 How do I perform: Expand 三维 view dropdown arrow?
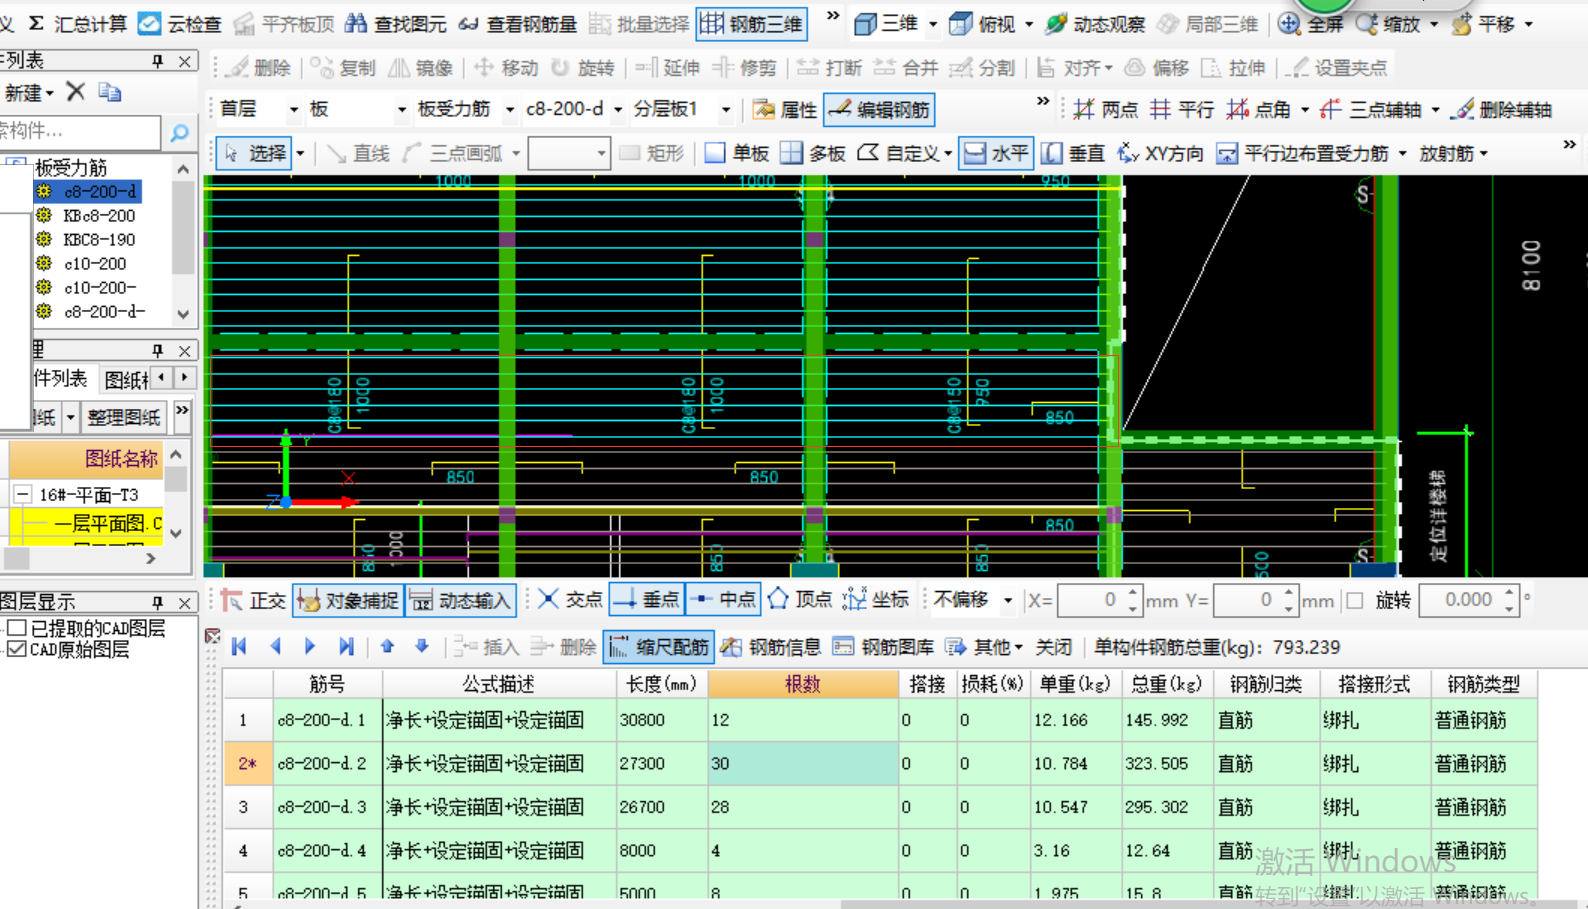(933, 24)
